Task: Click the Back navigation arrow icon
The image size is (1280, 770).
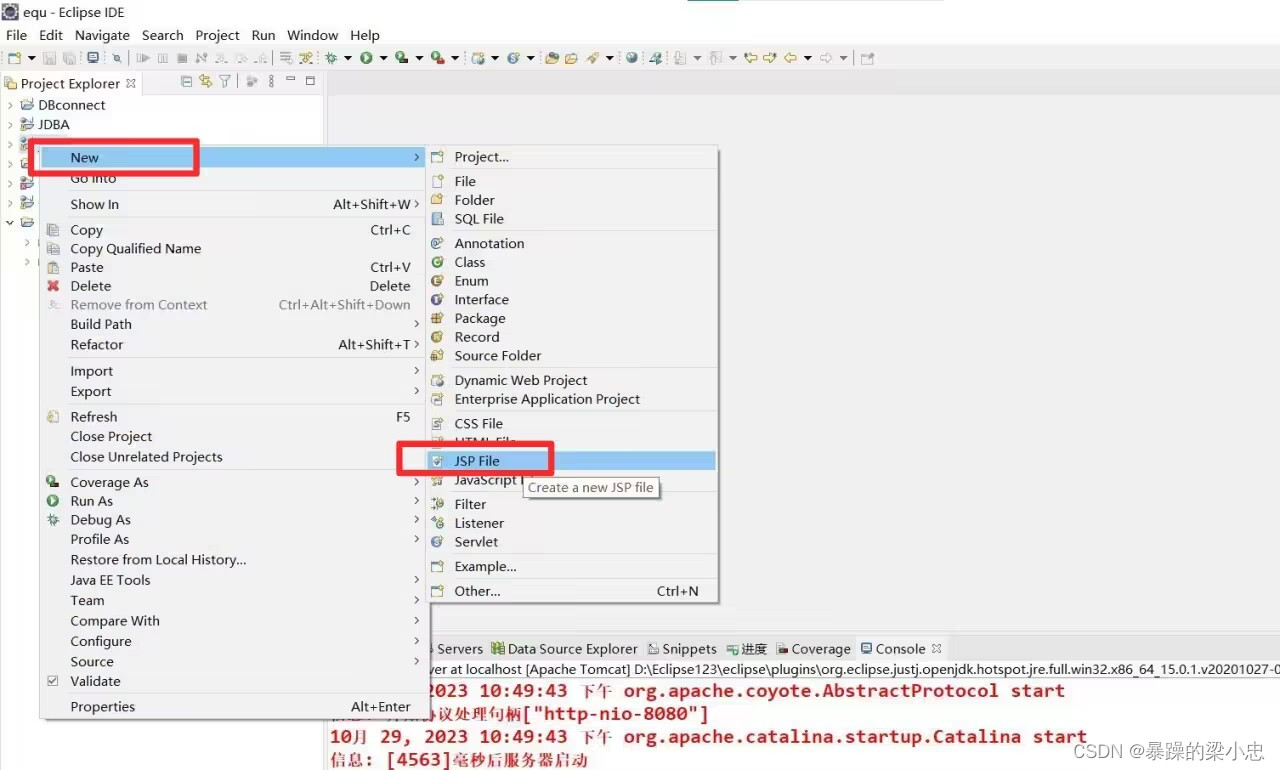Action: click(790, 58)
